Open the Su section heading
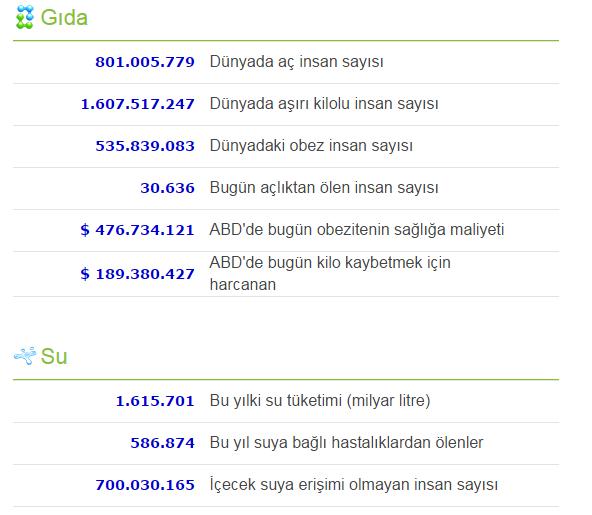 54,356
